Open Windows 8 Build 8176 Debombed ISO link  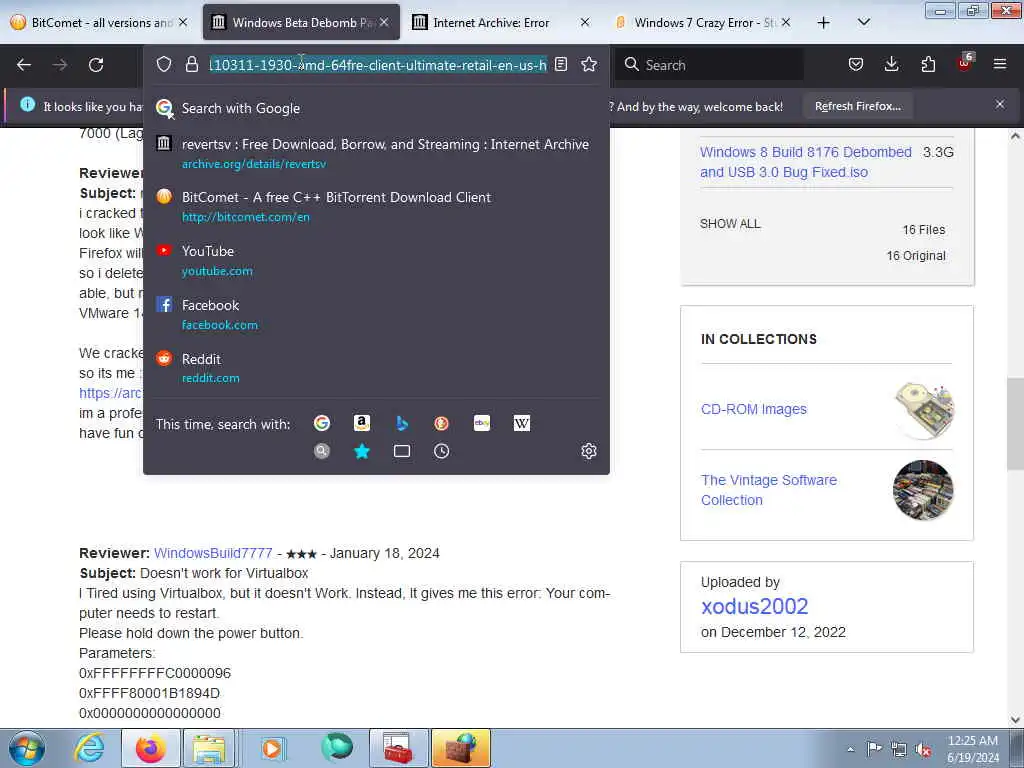[805, 162]
